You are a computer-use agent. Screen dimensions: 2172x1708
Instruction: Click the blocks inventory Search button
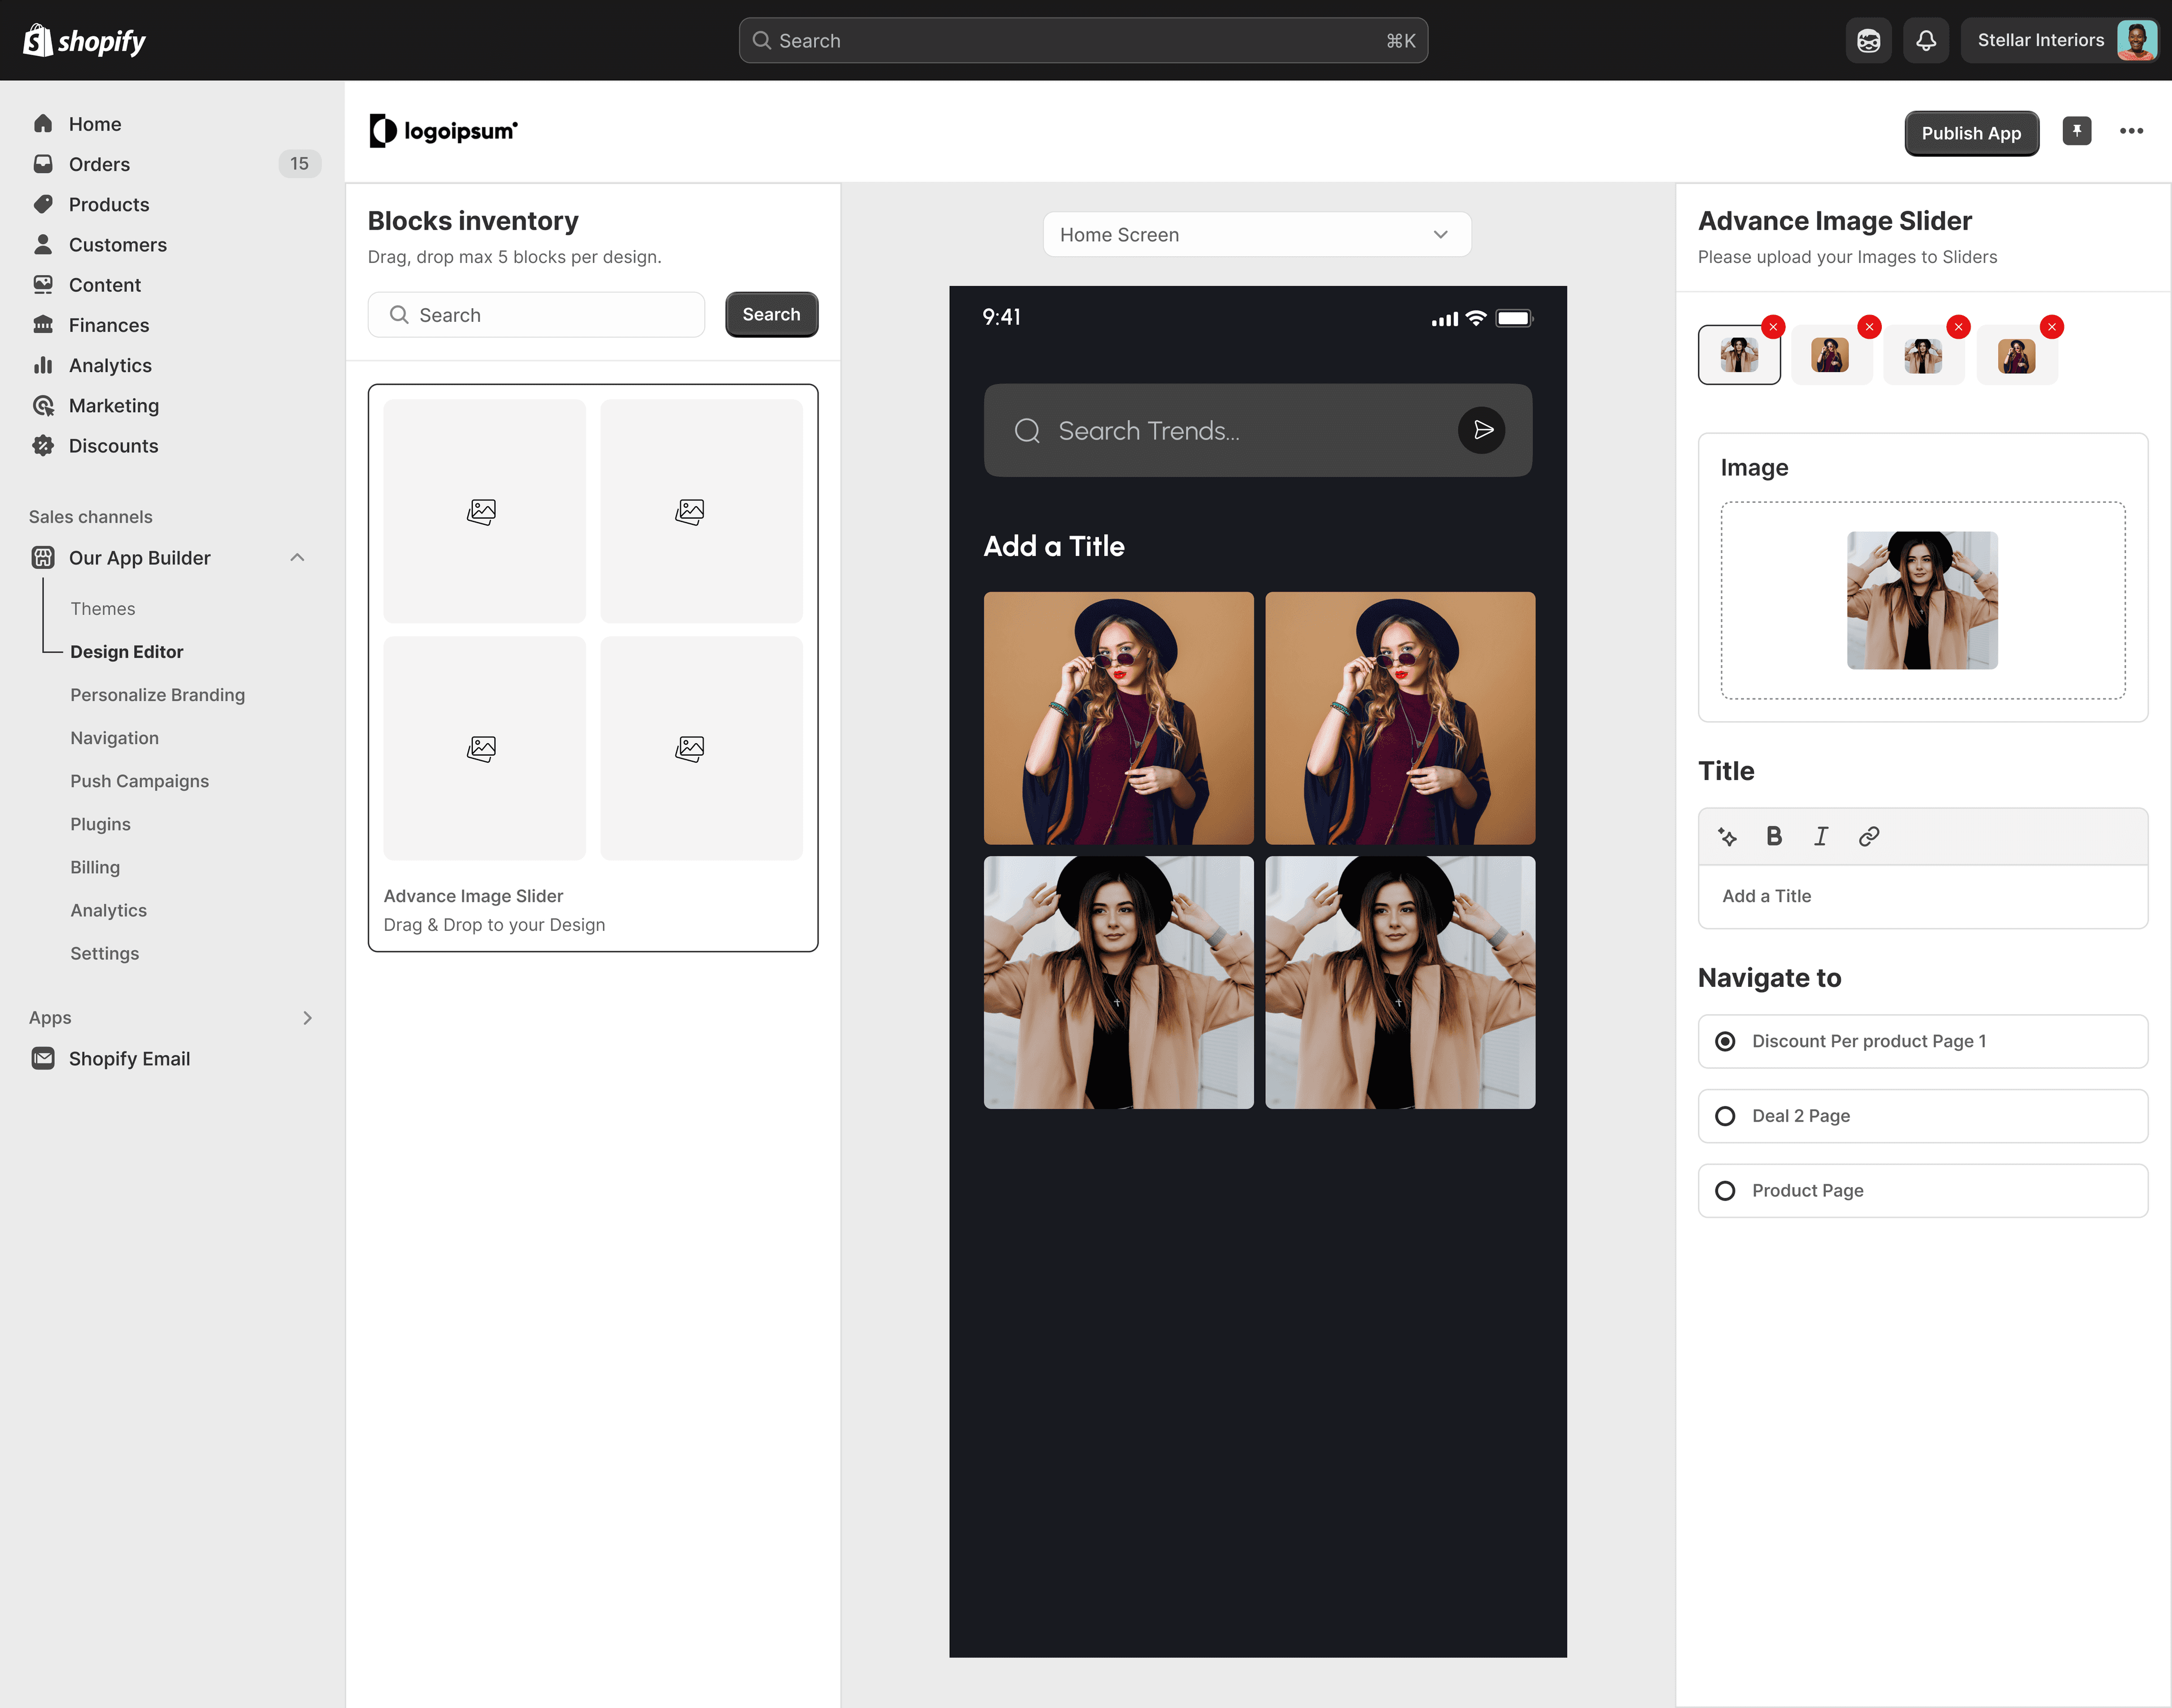point(771,315)
